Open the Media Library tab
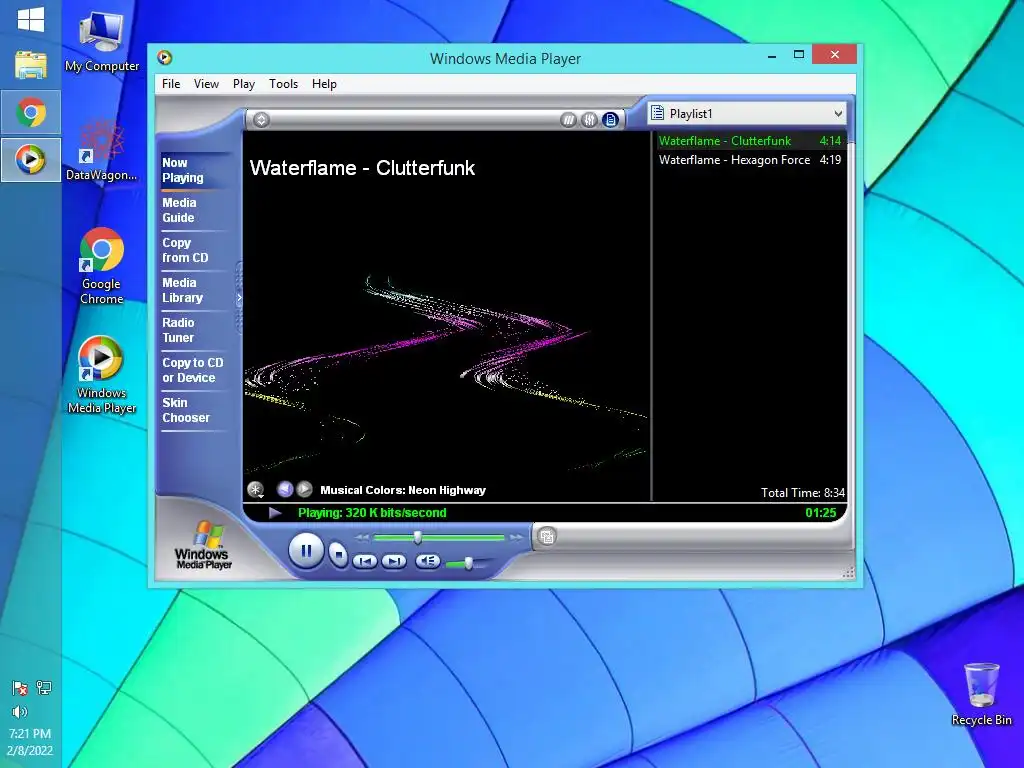The width and height of the screenshot is (1024, 768). click(x=194, y=290)
